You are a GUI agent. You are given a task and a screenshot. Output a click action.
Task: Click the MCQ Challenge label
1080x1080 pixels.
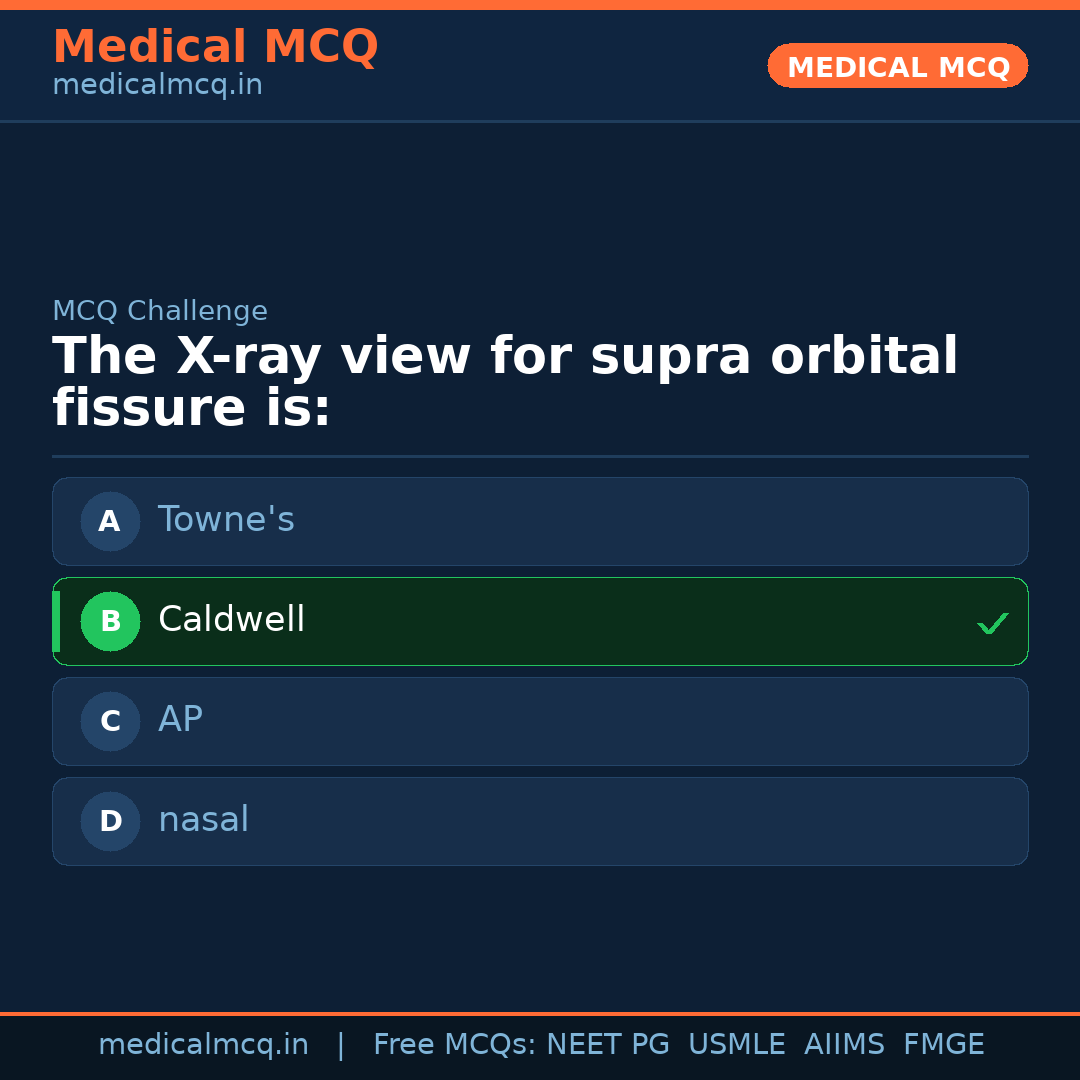160,311
